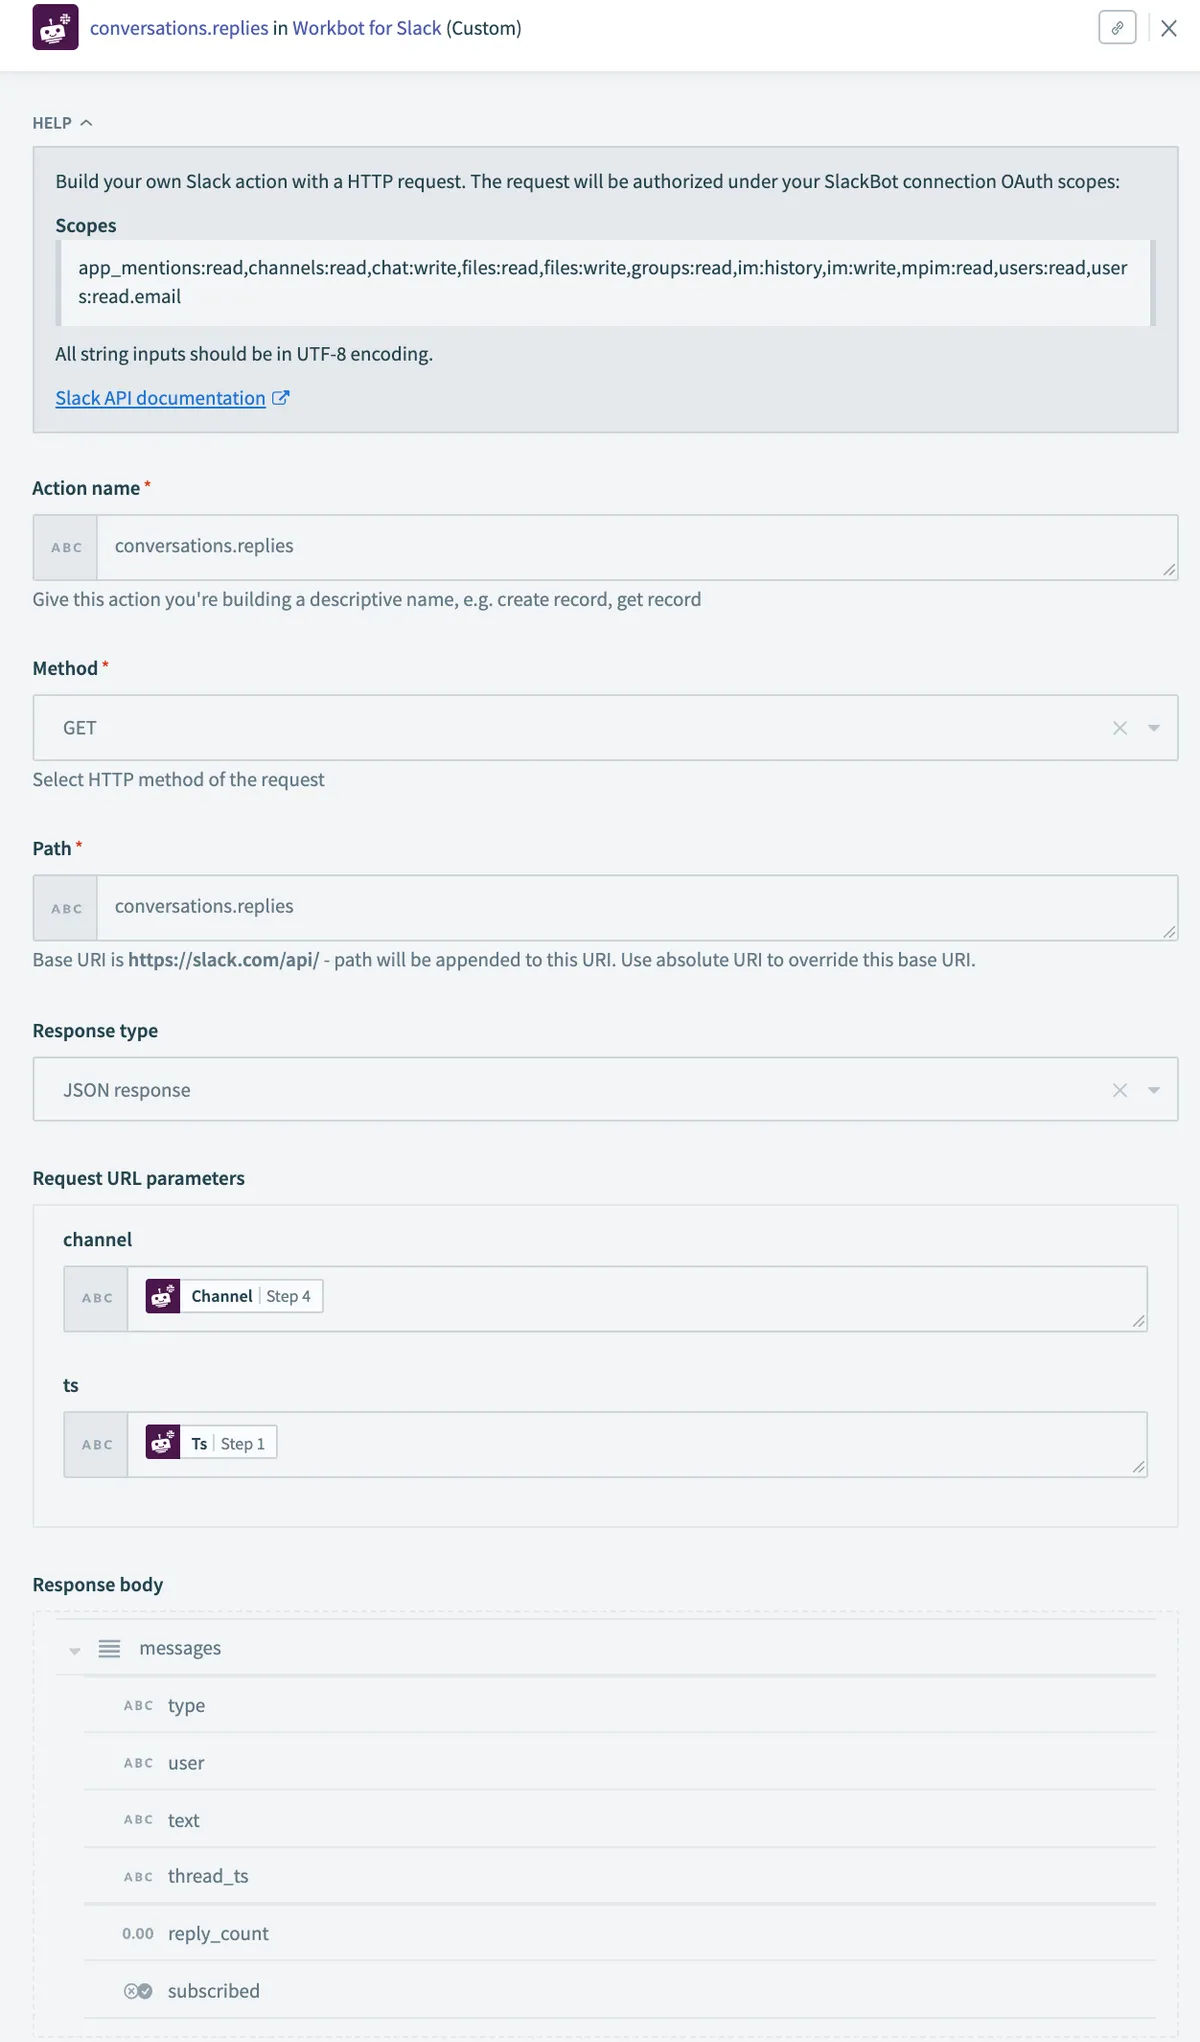
Task: Clear the GET method selection
Action: tap(1120, 728)
